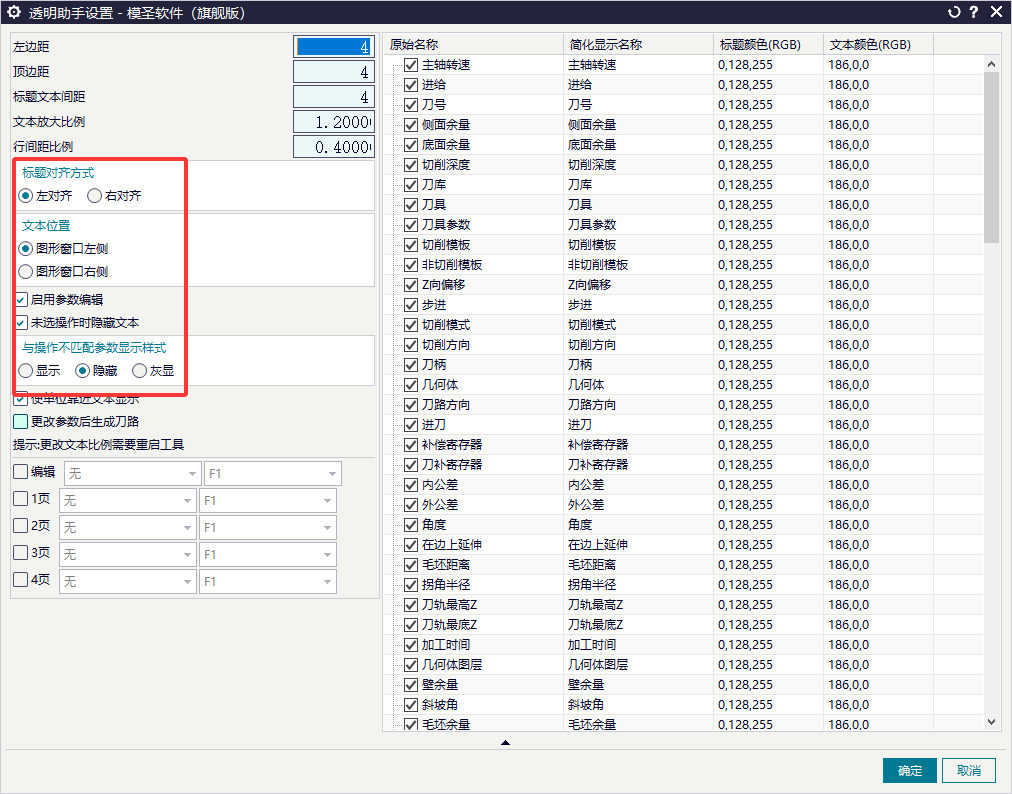Choose 图形窗口左侧 text position
Image resolution: width=1012 pixels, height=794 pixels.
tap(26, 249)
